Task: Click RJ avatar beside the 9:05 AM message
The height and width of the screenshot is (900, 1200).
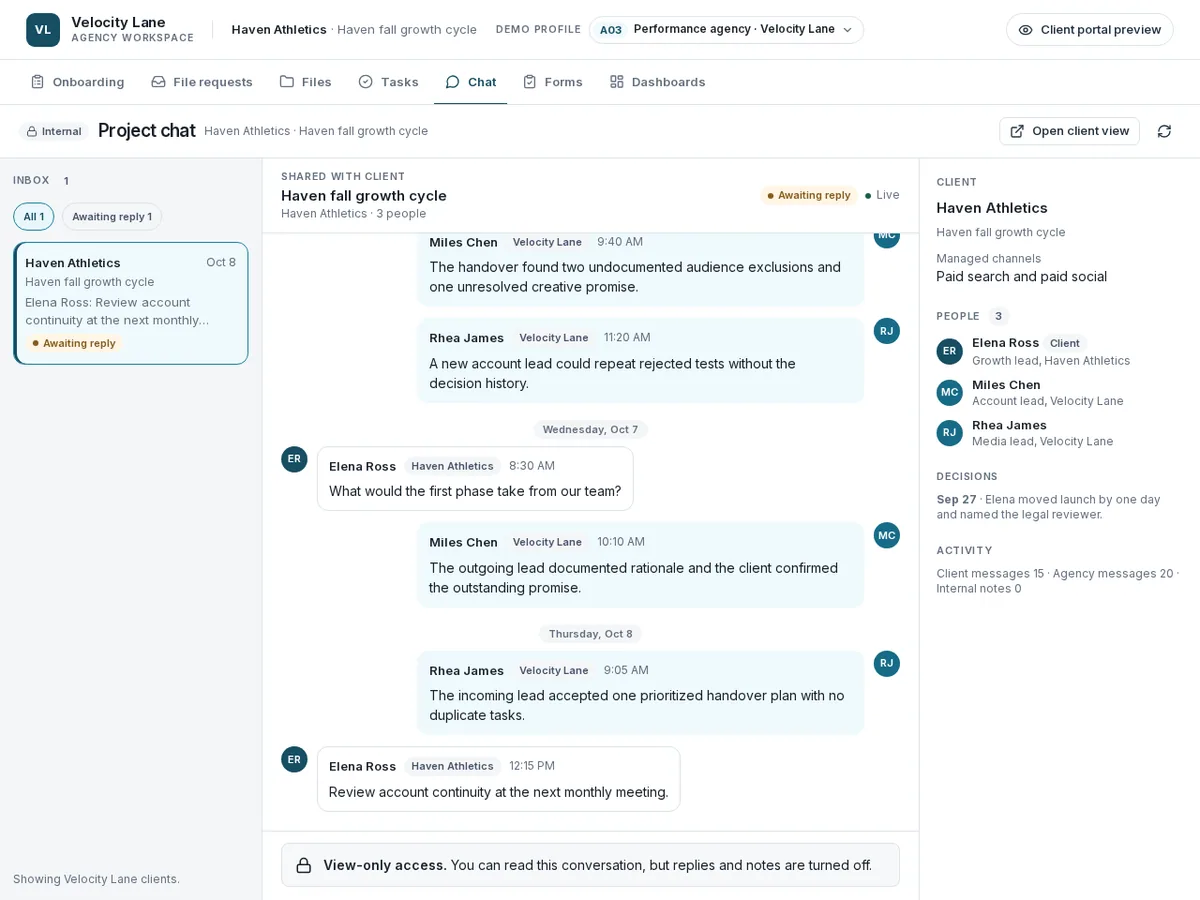Action: (x=887, y=663)
